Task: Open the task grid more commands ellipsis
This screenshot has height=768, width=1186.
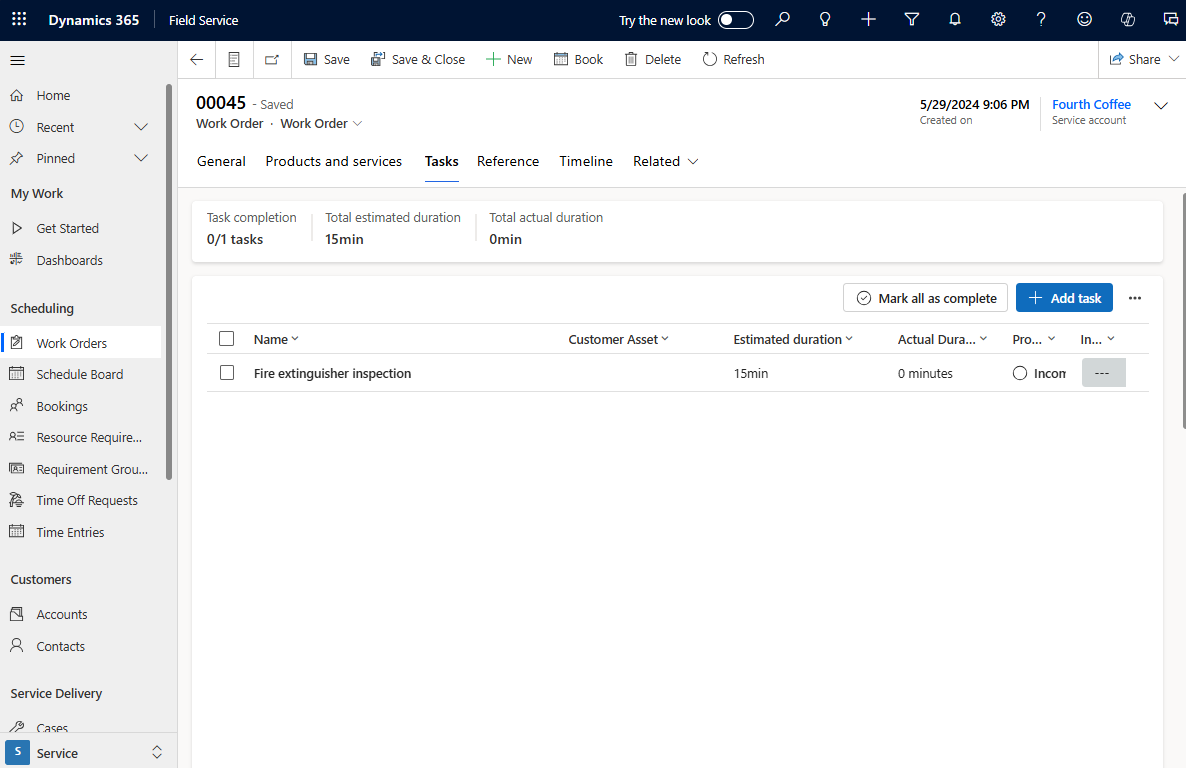Action: [x=1135, y=298]
